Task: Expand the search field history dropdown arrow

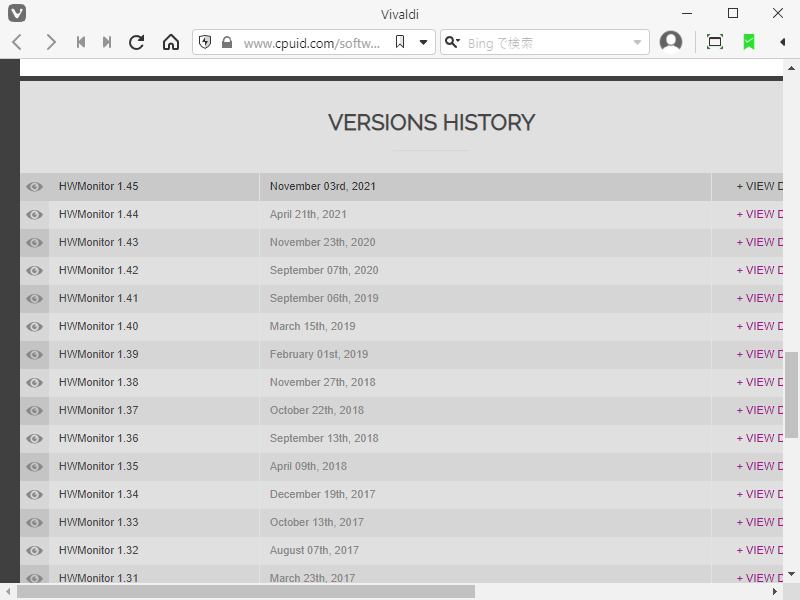Action: [x=637, y=42]
